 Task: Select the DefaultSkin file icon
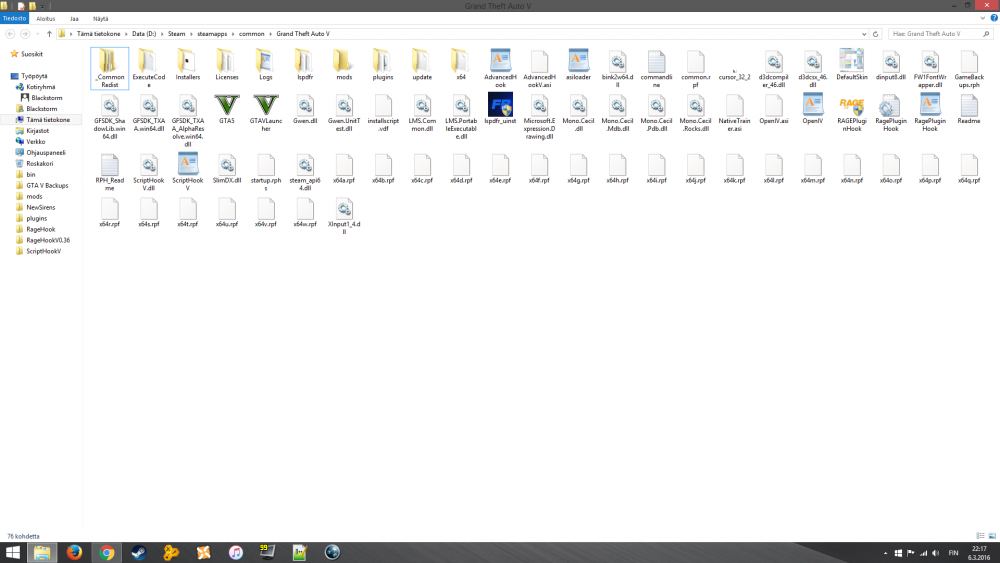pos(851,61)
